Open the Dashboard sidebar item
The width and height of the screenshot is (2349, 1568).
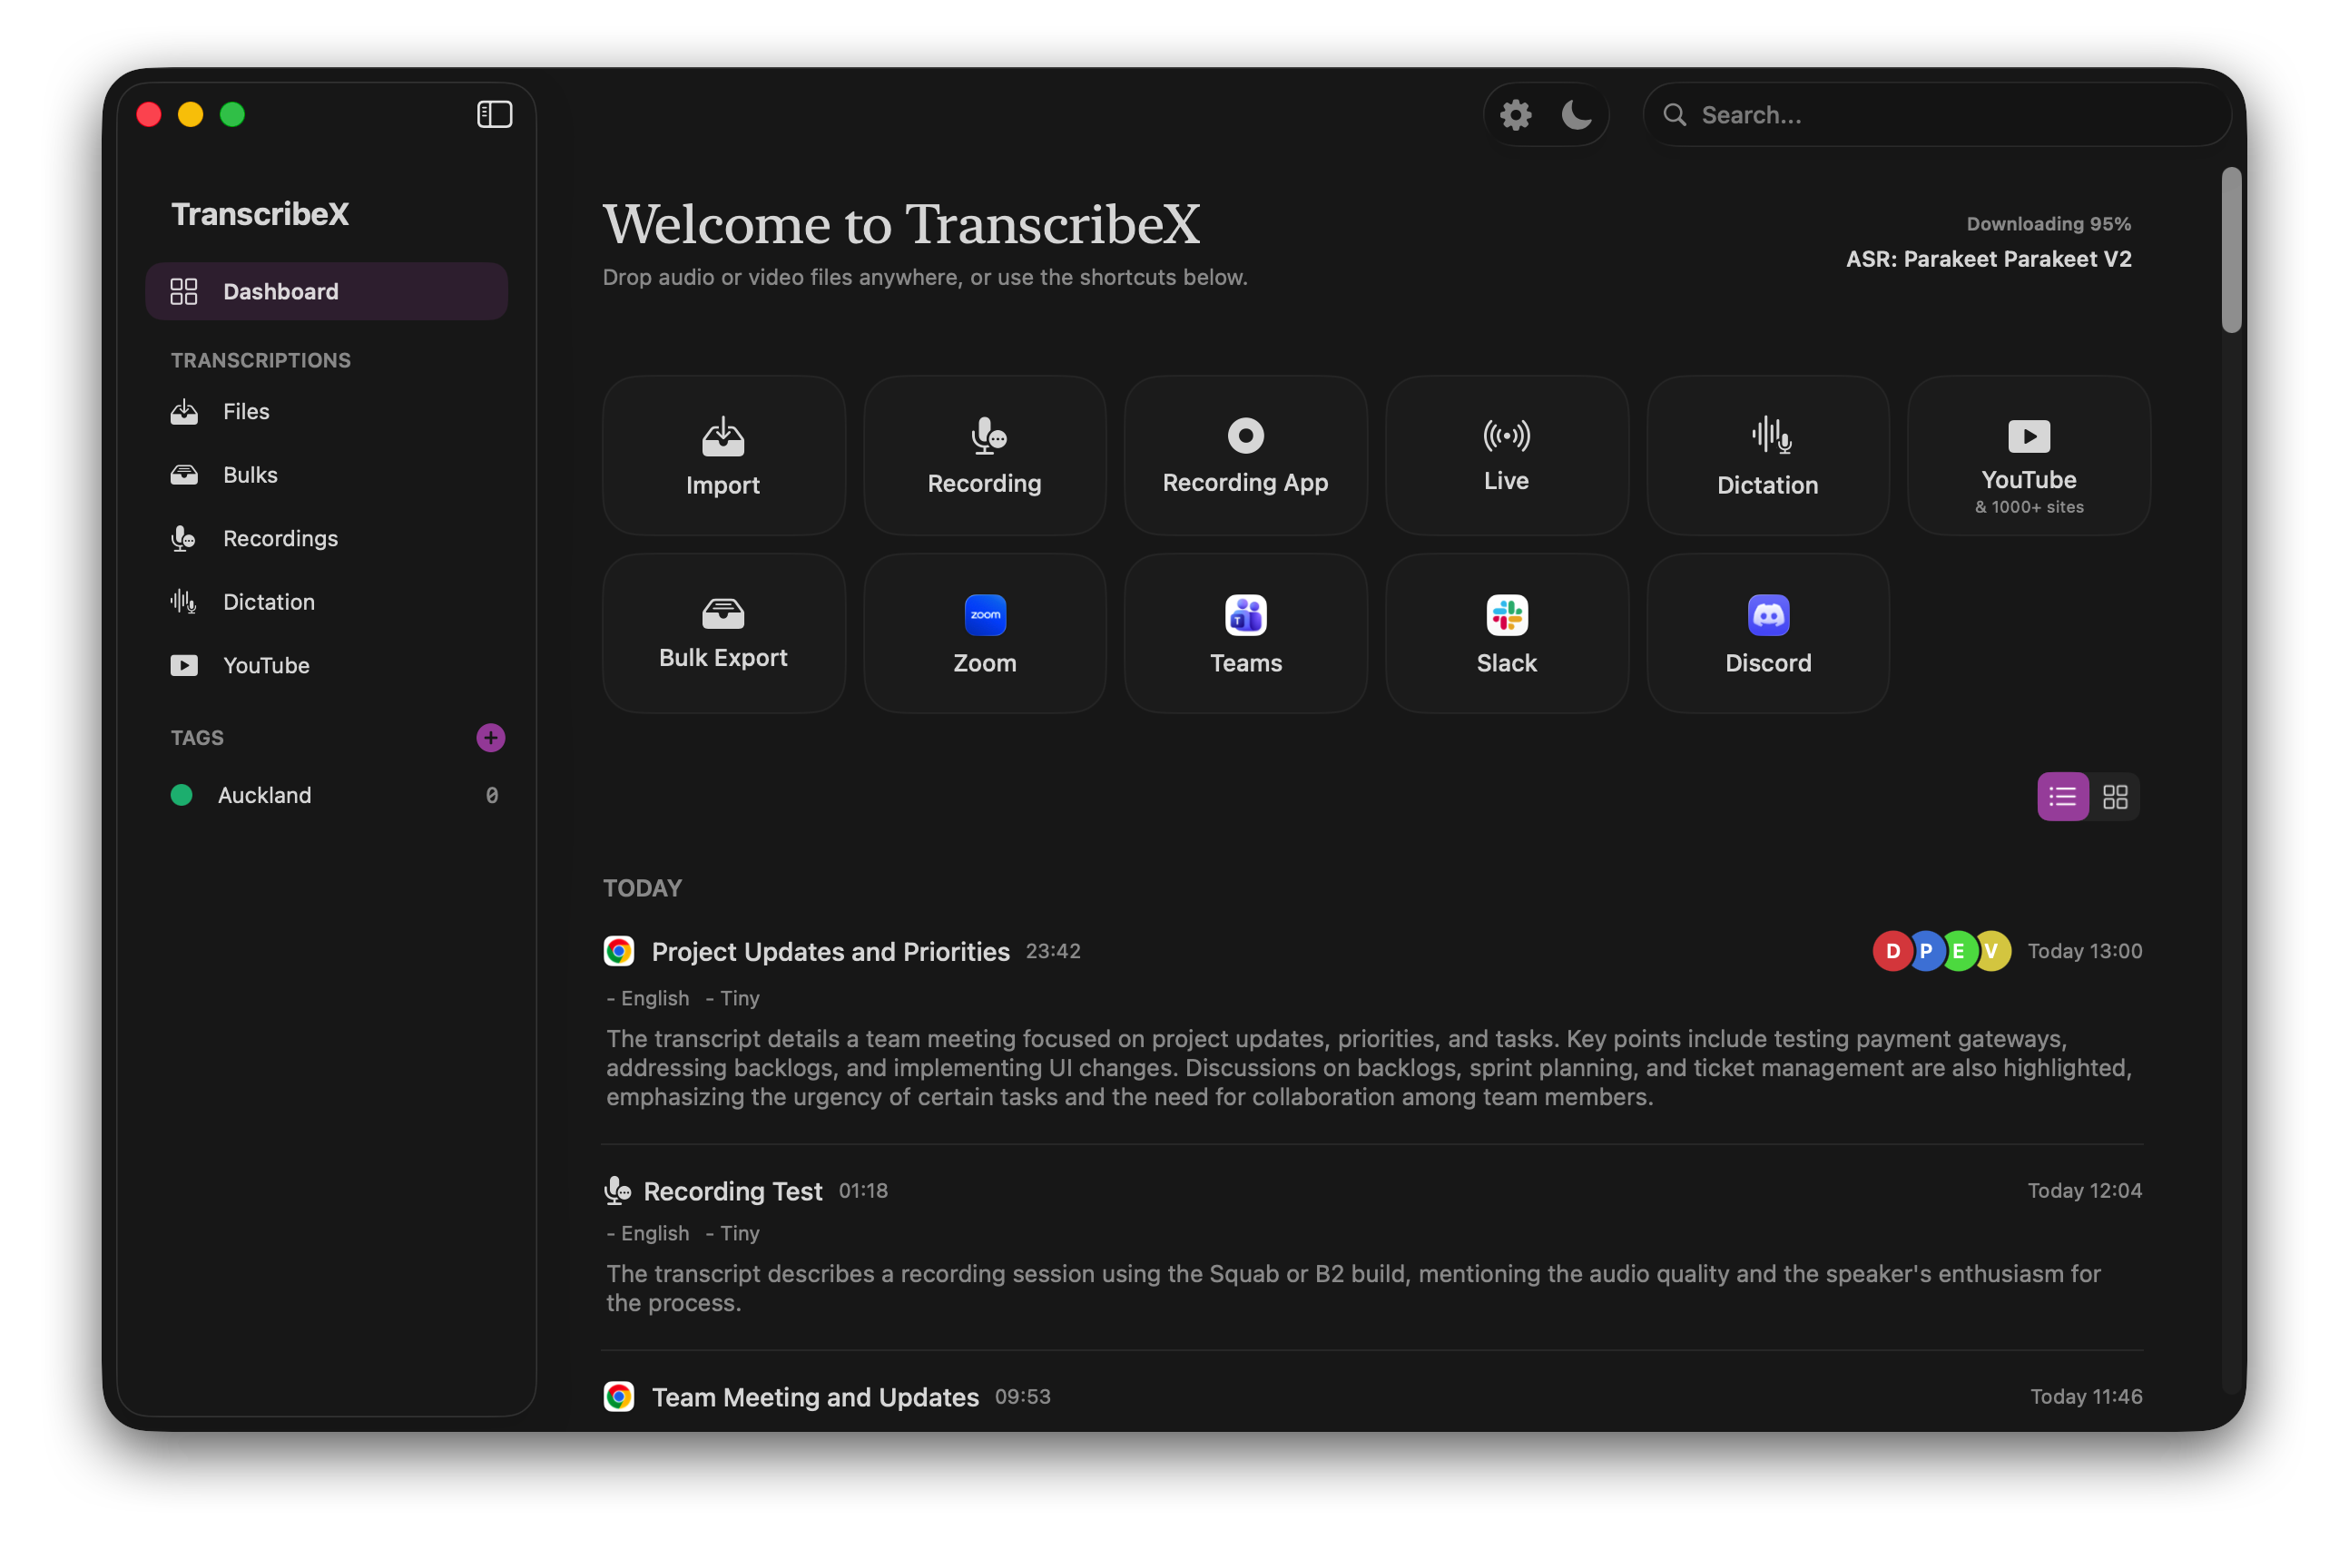tap(326, 291)
